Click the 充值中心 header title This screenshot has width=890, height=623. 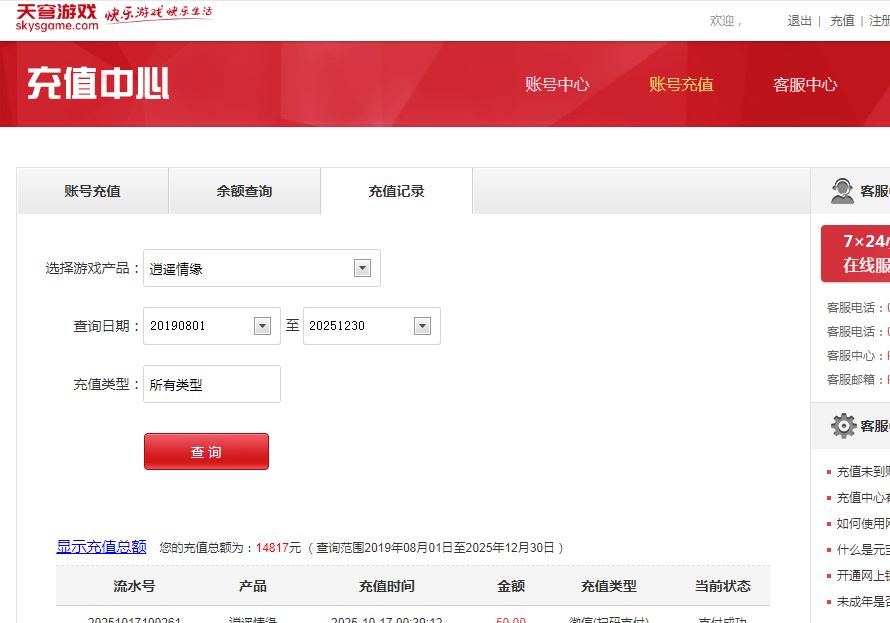click(98, 84)
